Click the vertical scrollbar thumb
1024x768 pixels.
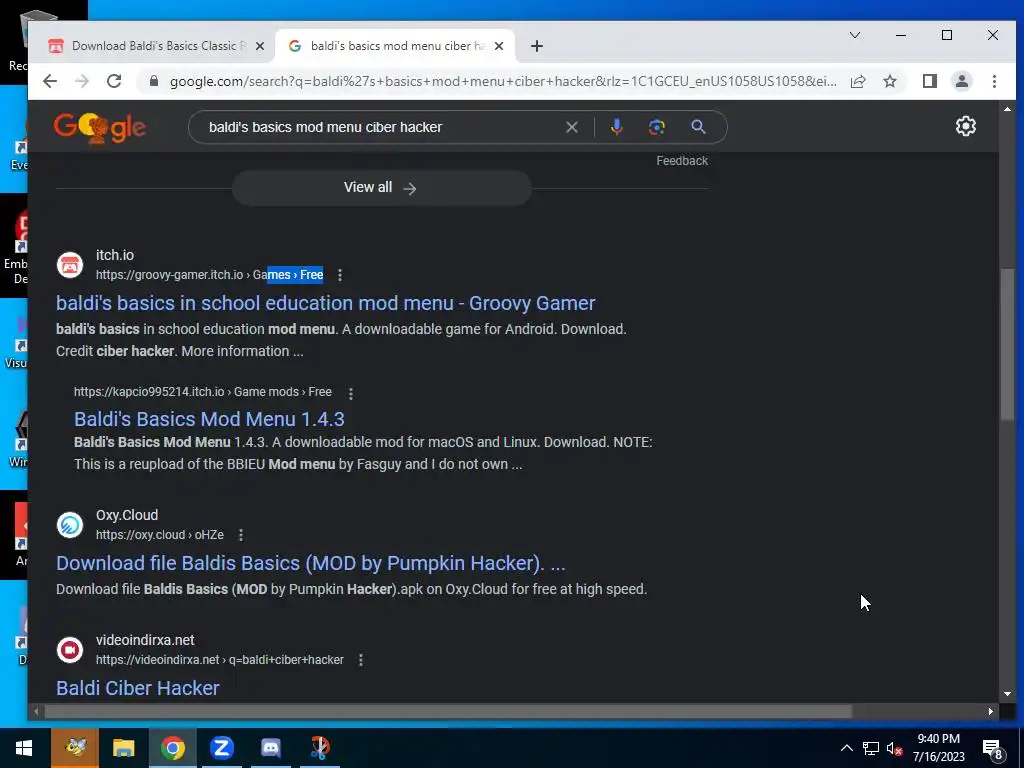(1007, 344)
